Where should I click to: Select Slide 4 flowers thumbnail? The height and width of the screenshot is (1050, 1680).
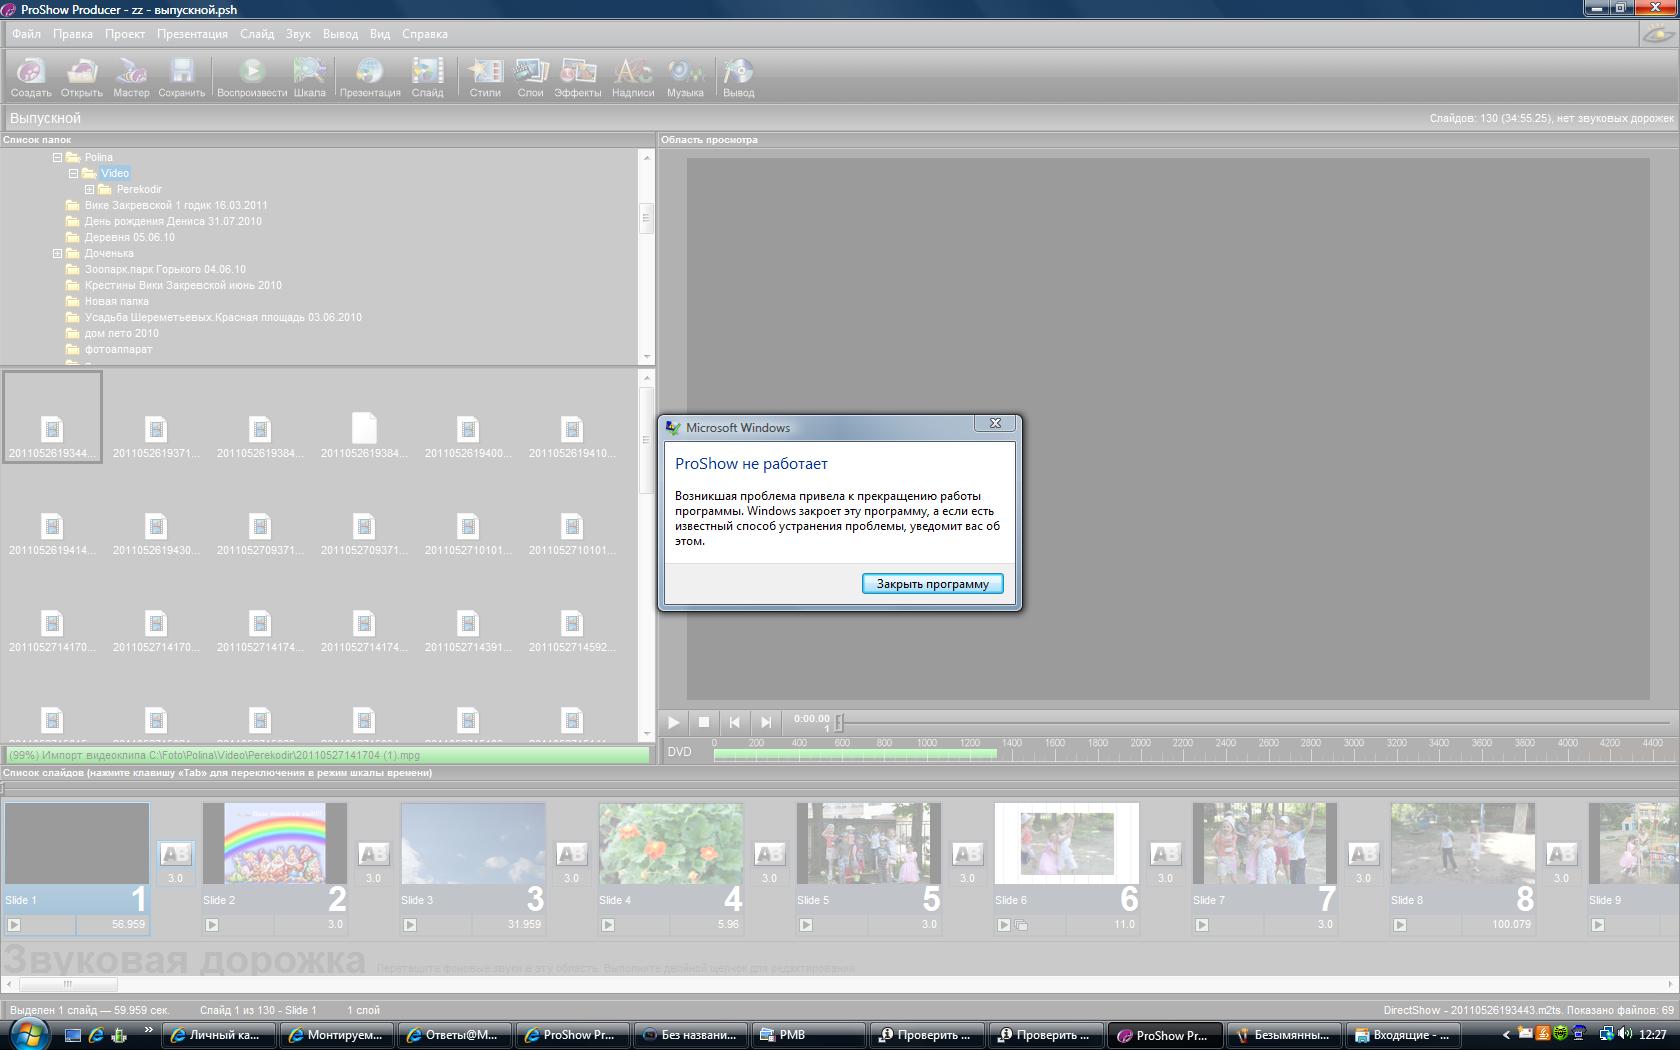(x=671, y=843)
